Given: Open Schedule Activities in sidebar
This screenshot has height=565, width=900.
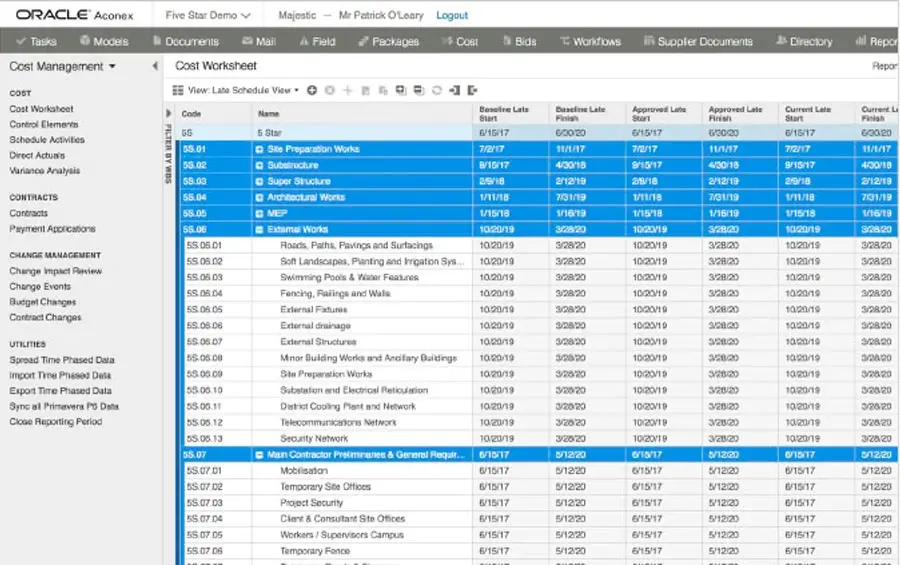Looking at the screenshot, I should tap(47, 140).
